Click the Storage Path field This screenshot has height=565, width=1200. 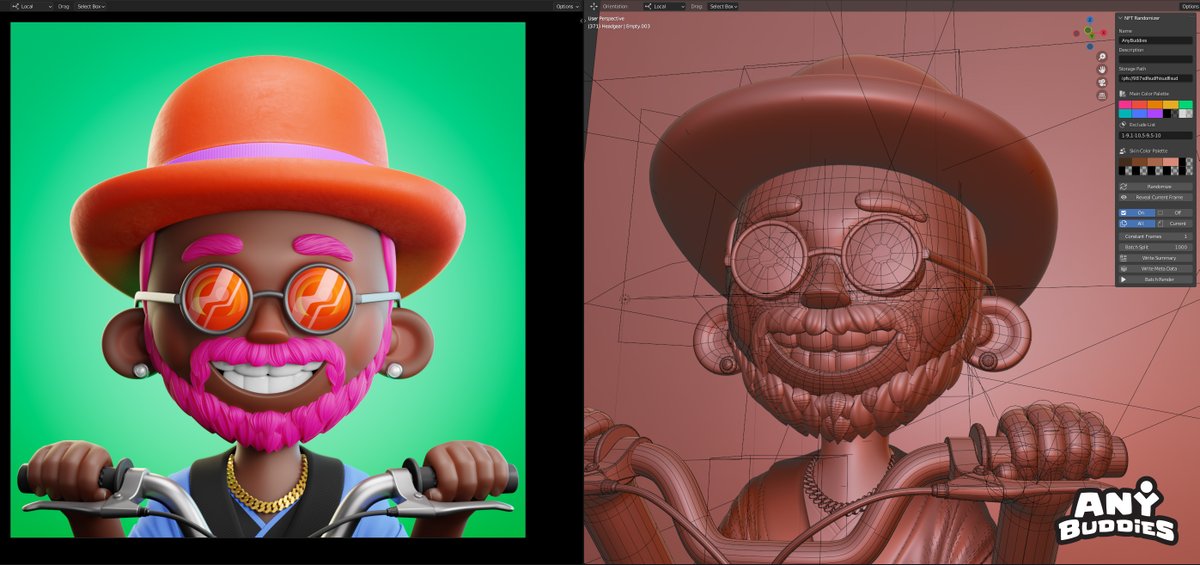pos(1156,78)
